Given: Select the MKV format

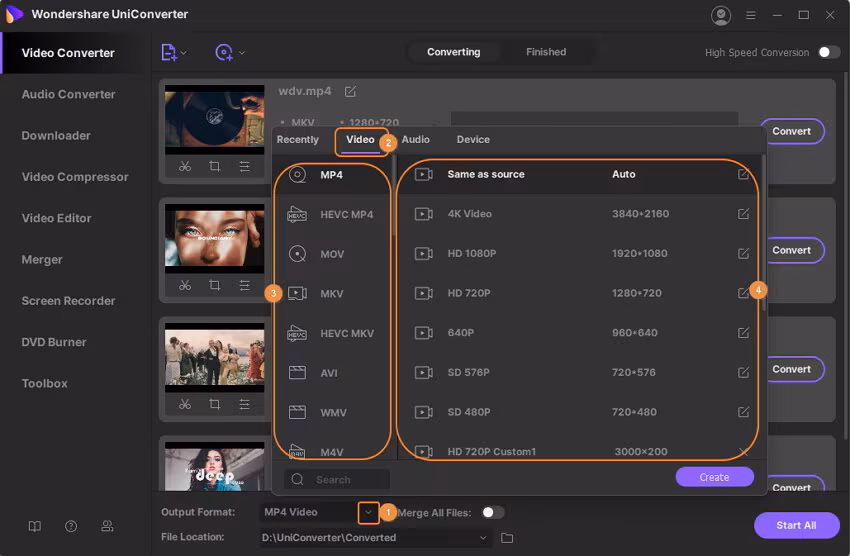Looking at the screenshot, I should tap(332, 294).
